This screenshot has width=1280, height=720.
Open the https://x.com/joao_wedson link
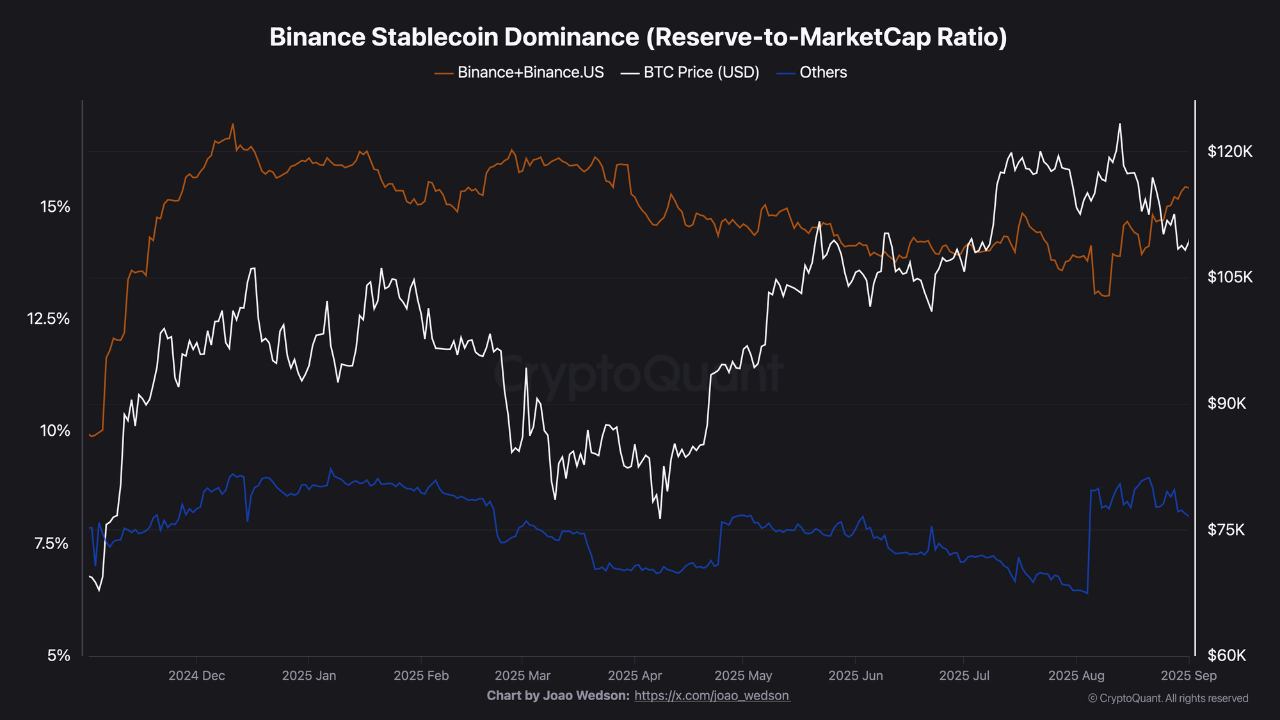tap(713, 695)
